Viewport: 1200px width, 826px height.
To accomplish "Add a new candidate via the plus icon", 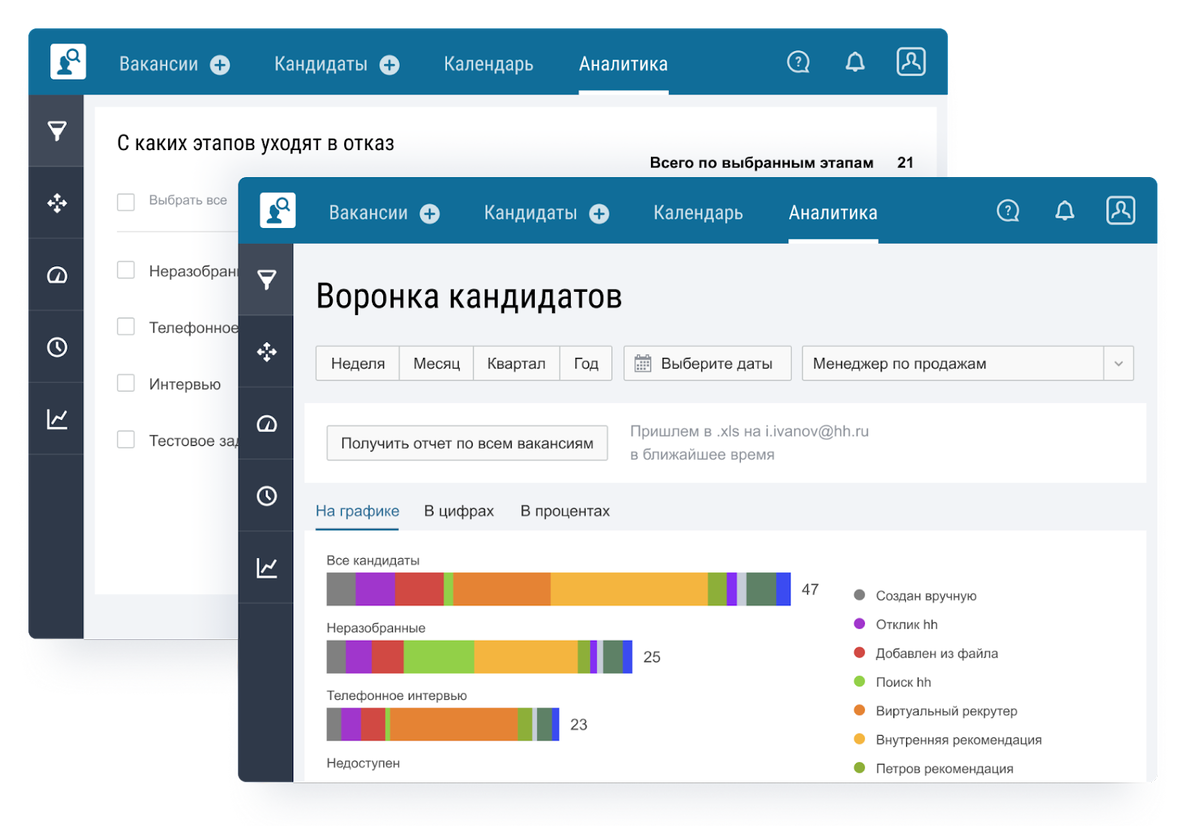I will click(x=599, y=212).
